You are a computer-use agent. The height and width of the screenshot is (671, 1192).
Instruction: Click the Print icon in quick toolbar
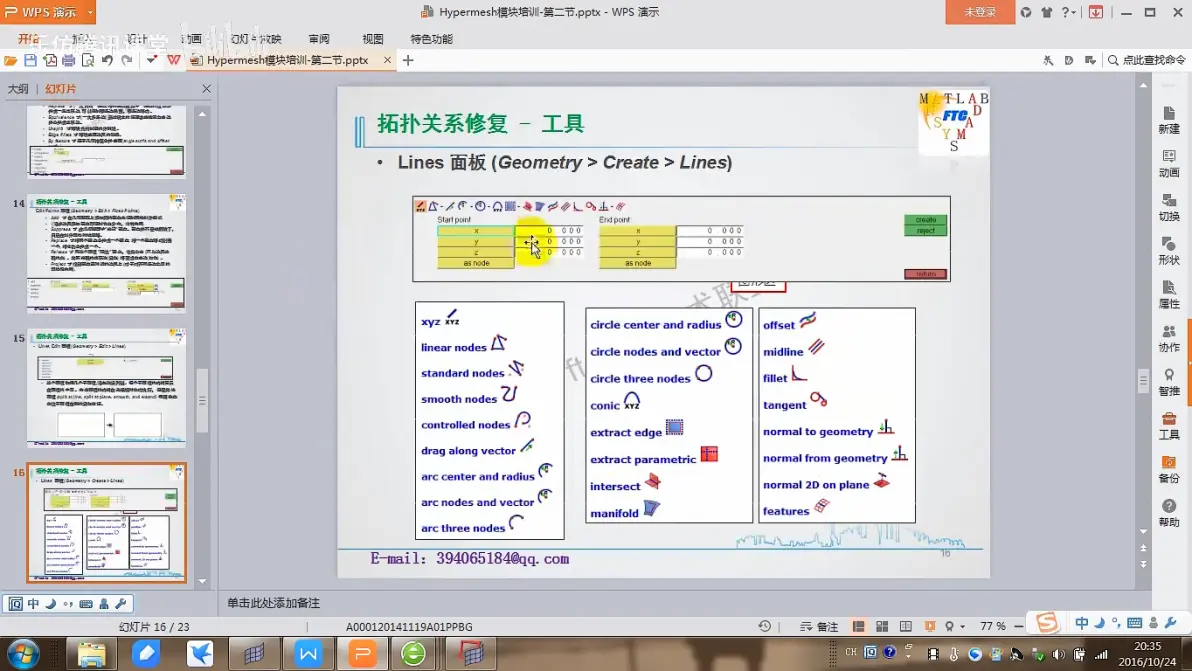(x=68, y=60)
